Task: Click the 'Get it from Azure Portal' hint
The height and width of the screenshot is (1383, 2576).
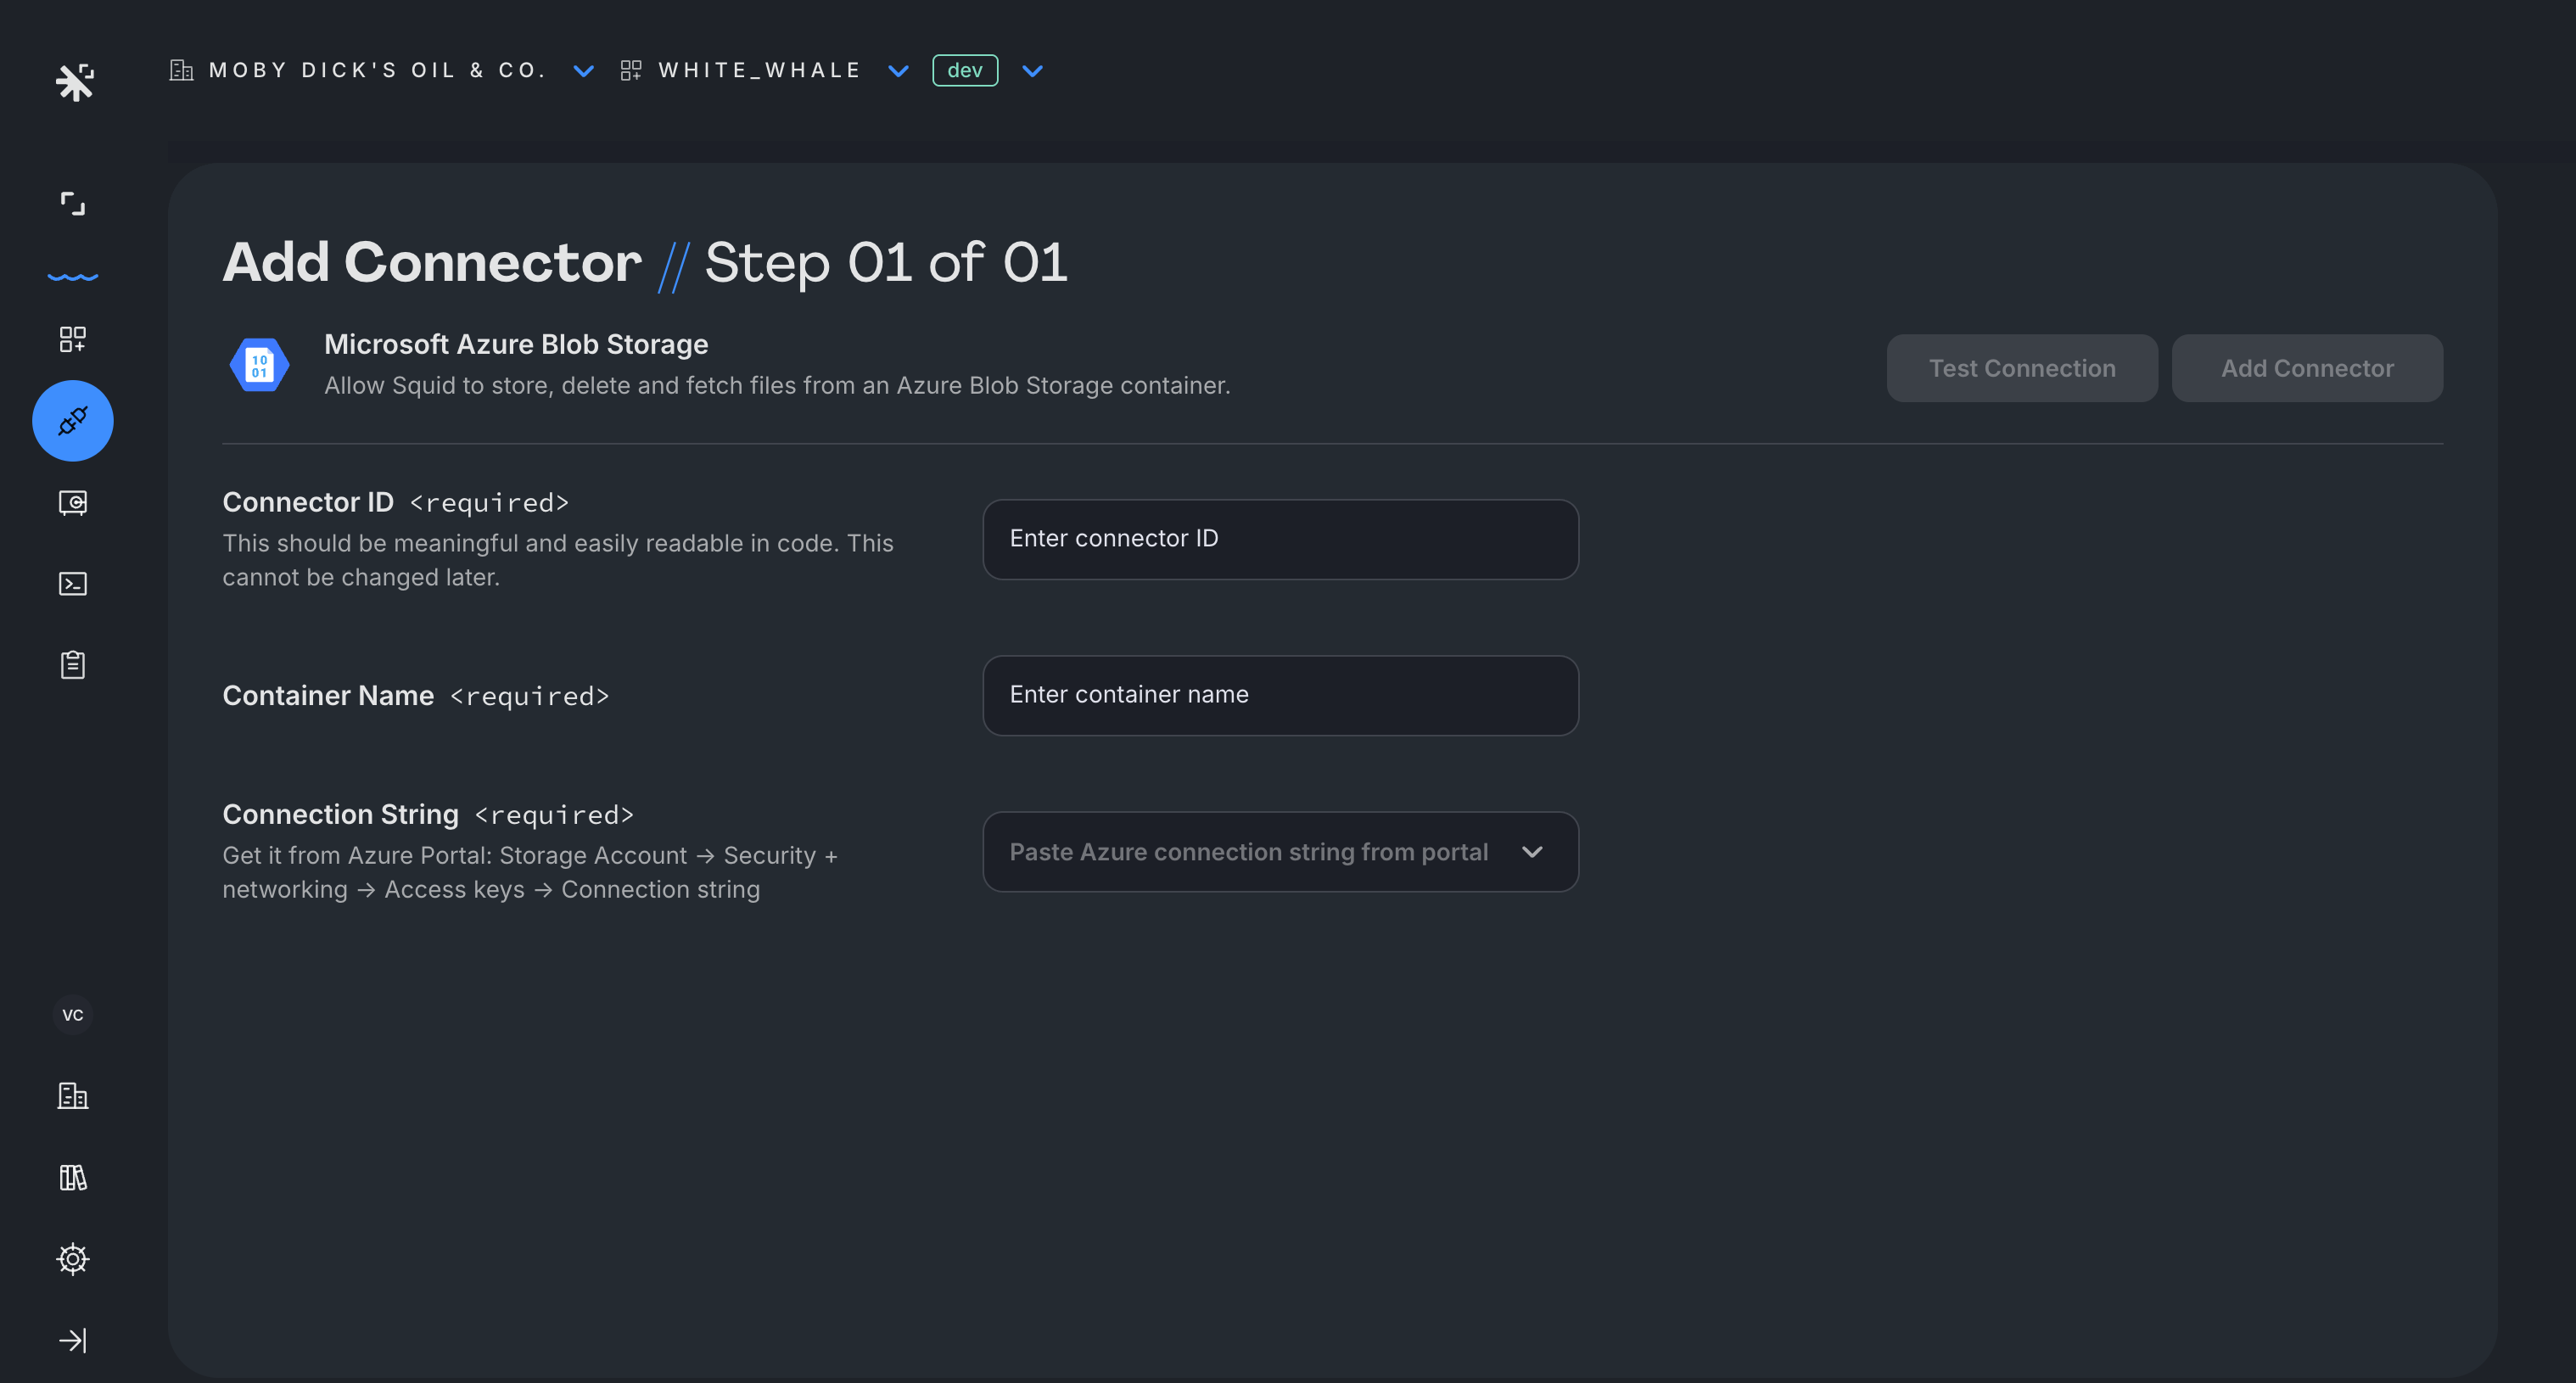Action: 530,873
